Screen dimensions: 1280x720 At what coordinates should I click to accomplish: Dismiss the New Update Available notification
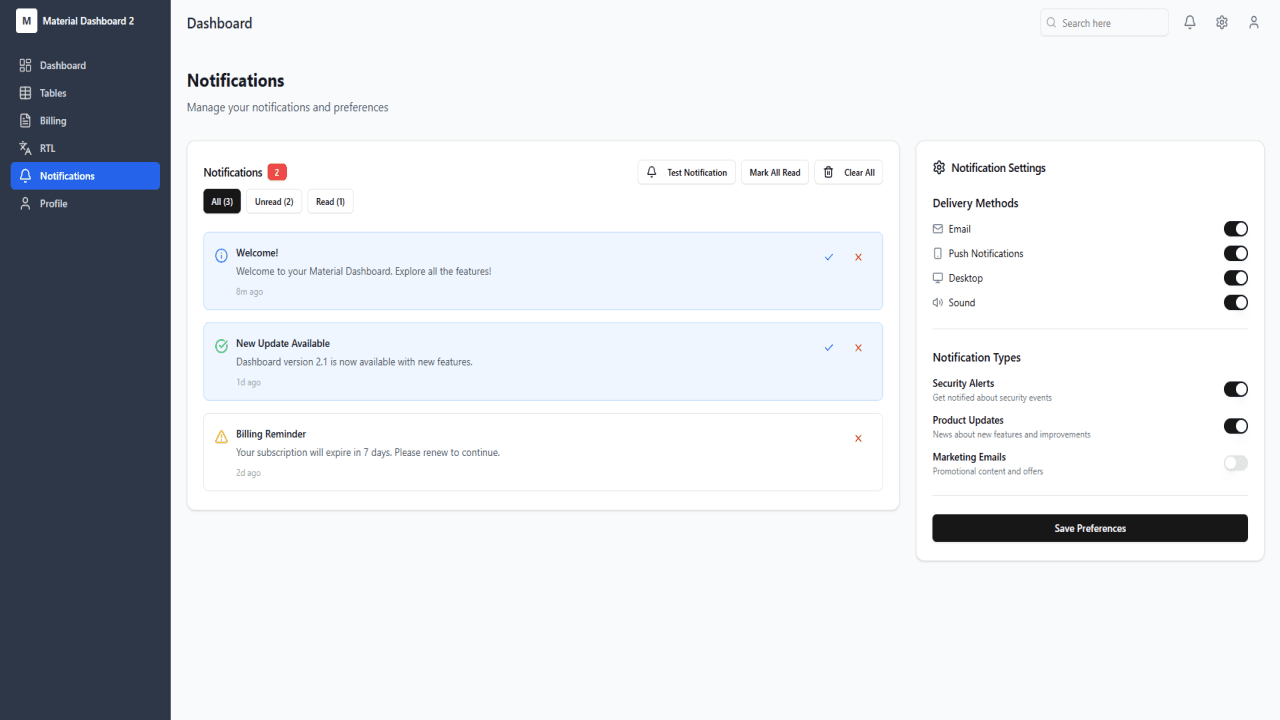coord(858,348)
